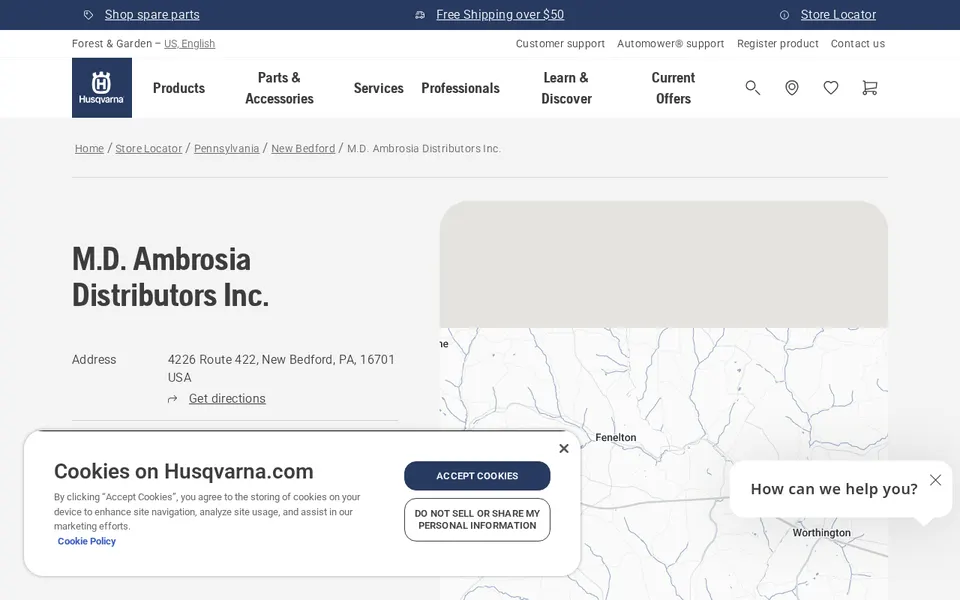Image resolution: width=960 pixels, height=600 pixels.
Task: Go to Home breadcrumb
Action: pyautogui.click(x=89, y=149)
